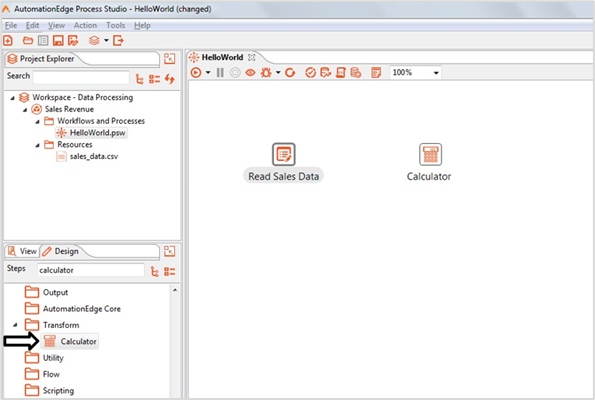The image size is (595, 400).
Task: Click the list view icon beside Steps field
Action: coord(170,271)
